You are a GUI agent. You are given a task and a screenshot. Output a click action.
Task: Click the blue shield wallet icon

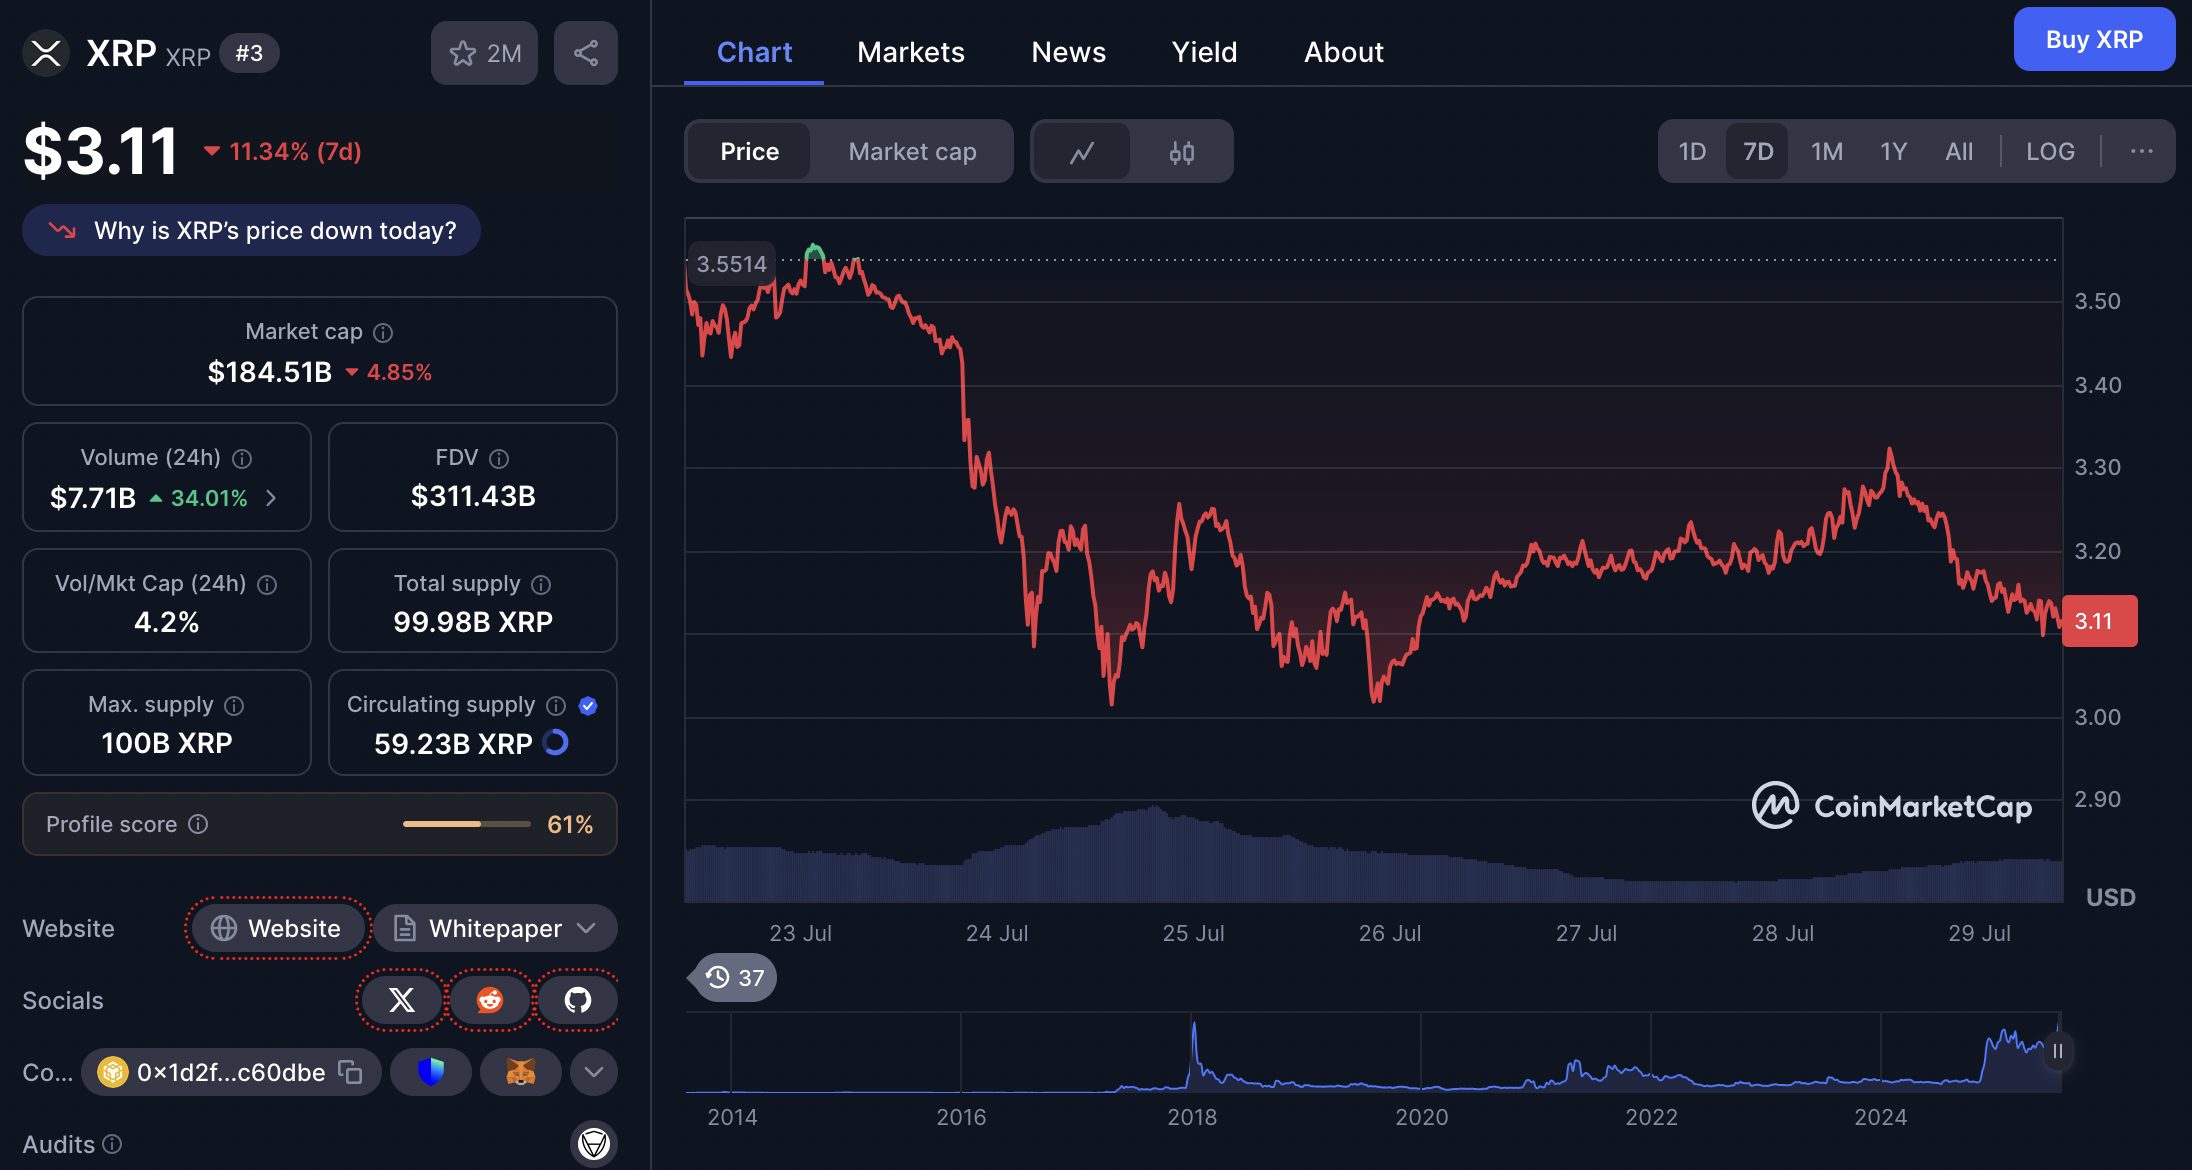tap(431, 1072)
